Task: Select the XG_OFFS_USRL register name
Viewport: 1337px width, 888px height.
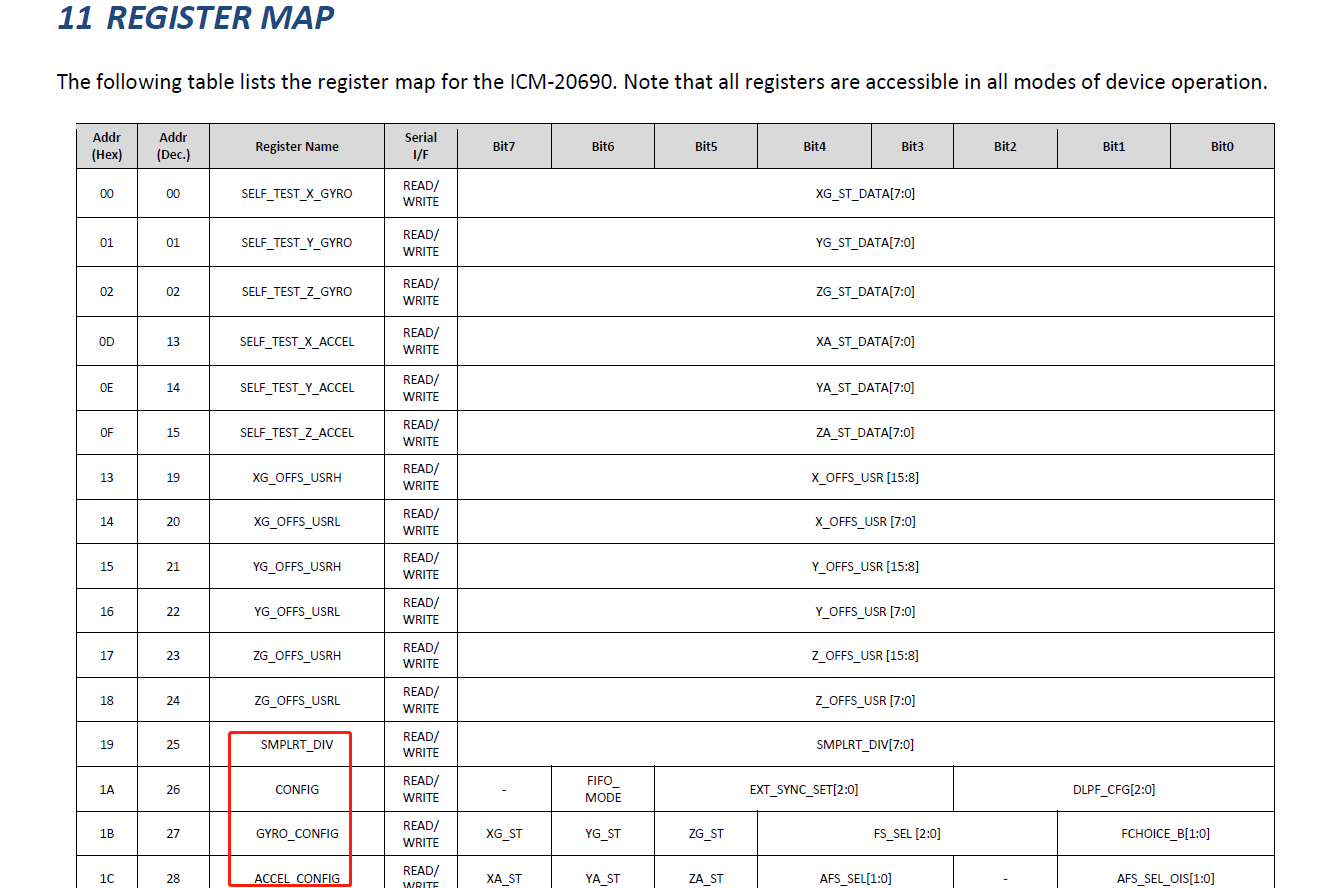Action: pyautogui.click(x=297, y=521)
